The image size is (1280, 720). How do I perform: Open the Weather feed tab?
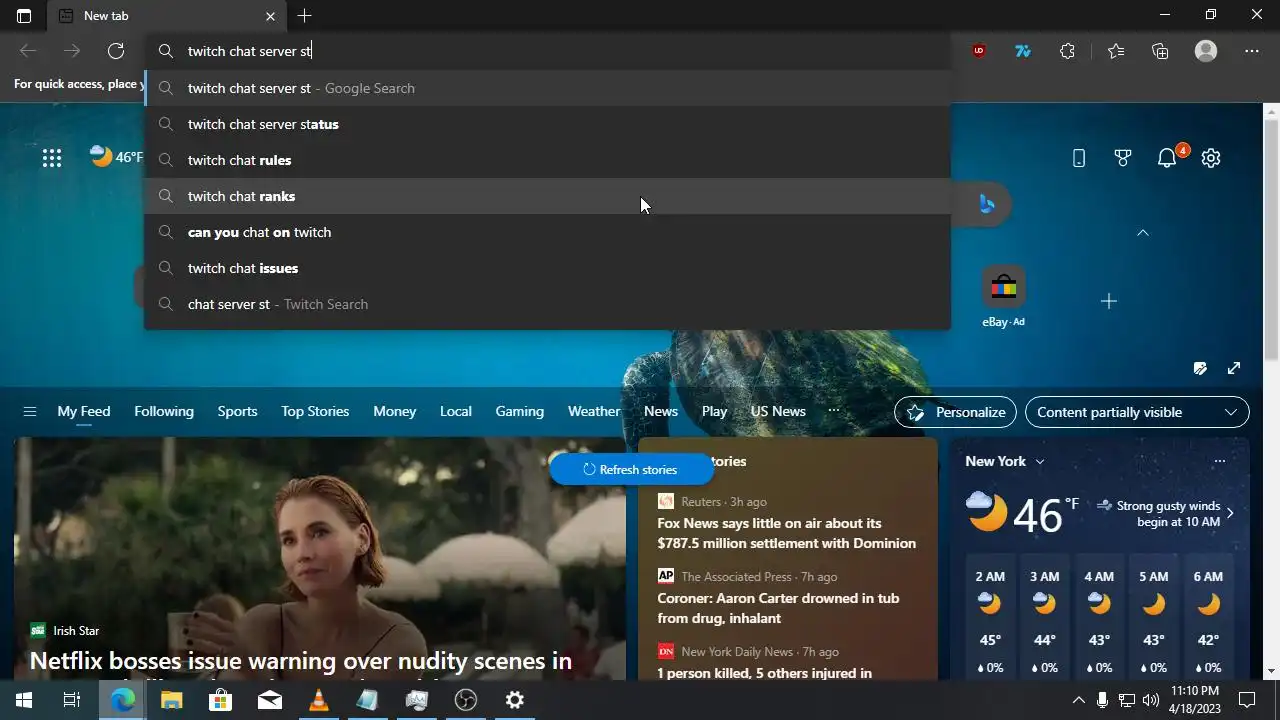[x=594, y=411]
